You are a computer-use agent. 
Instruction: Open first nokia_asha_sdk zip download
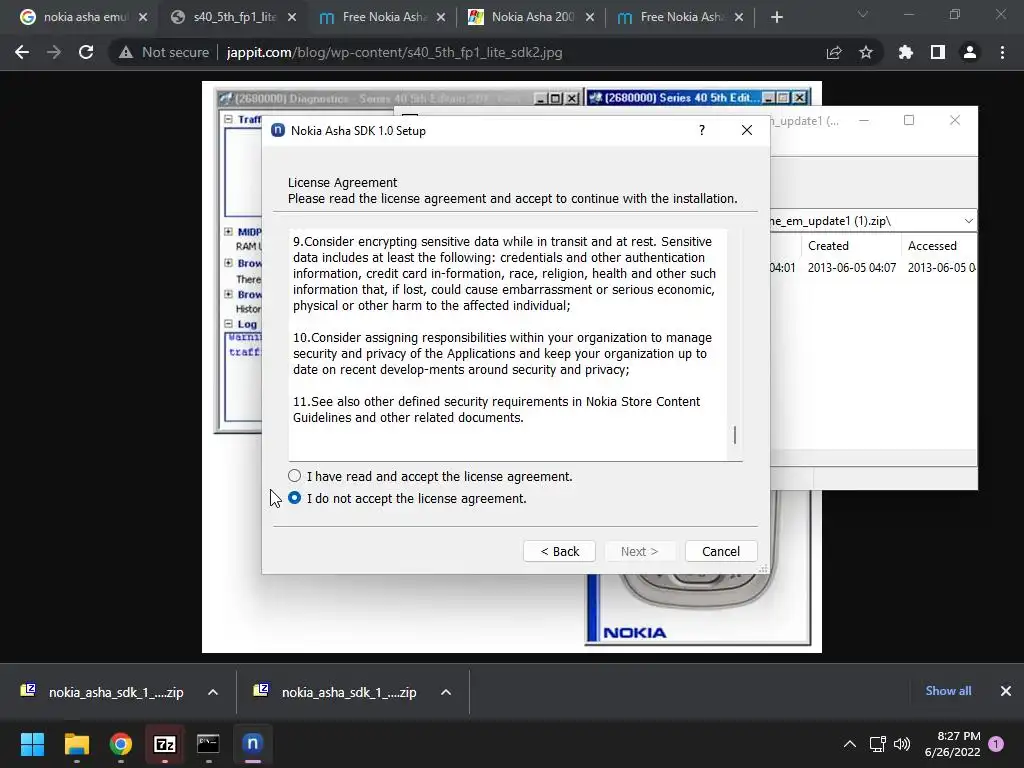click(104, 692)
